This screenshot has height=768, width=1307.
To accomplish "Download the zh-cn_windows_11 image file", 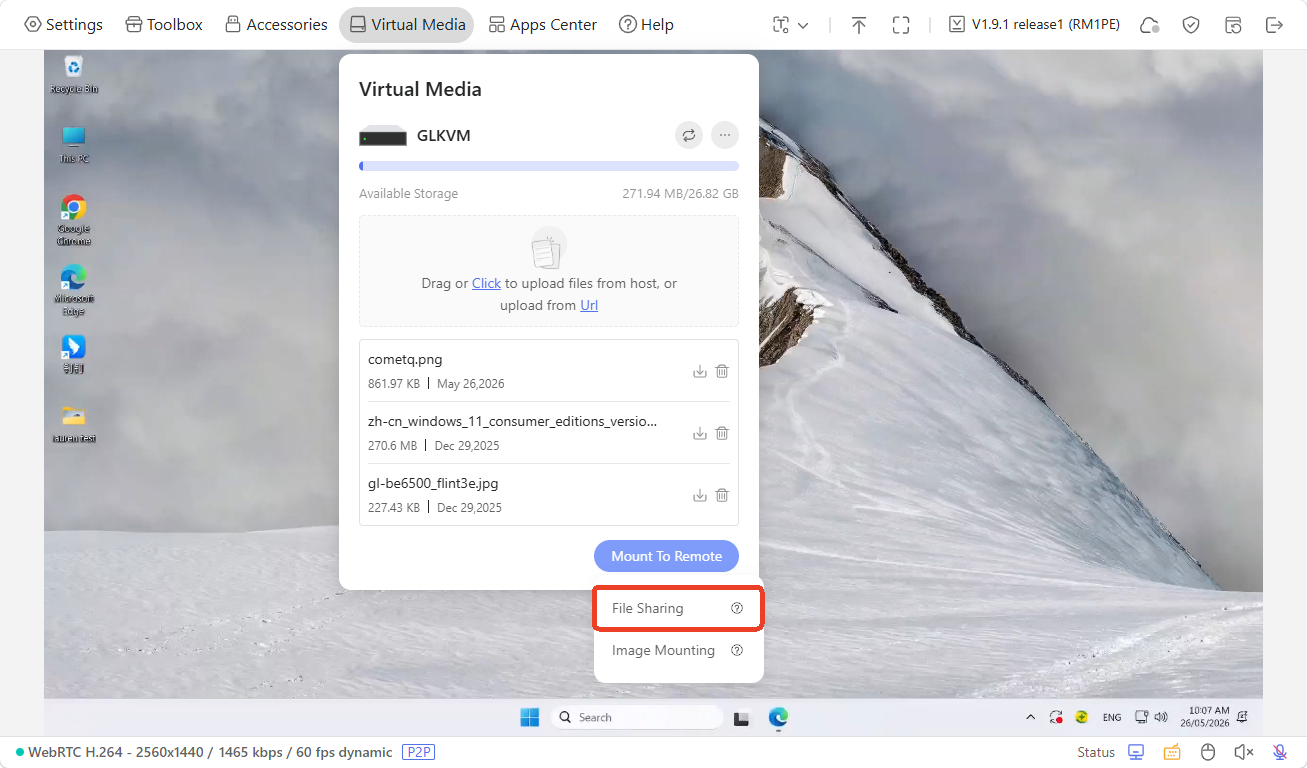I will [700, 433].
